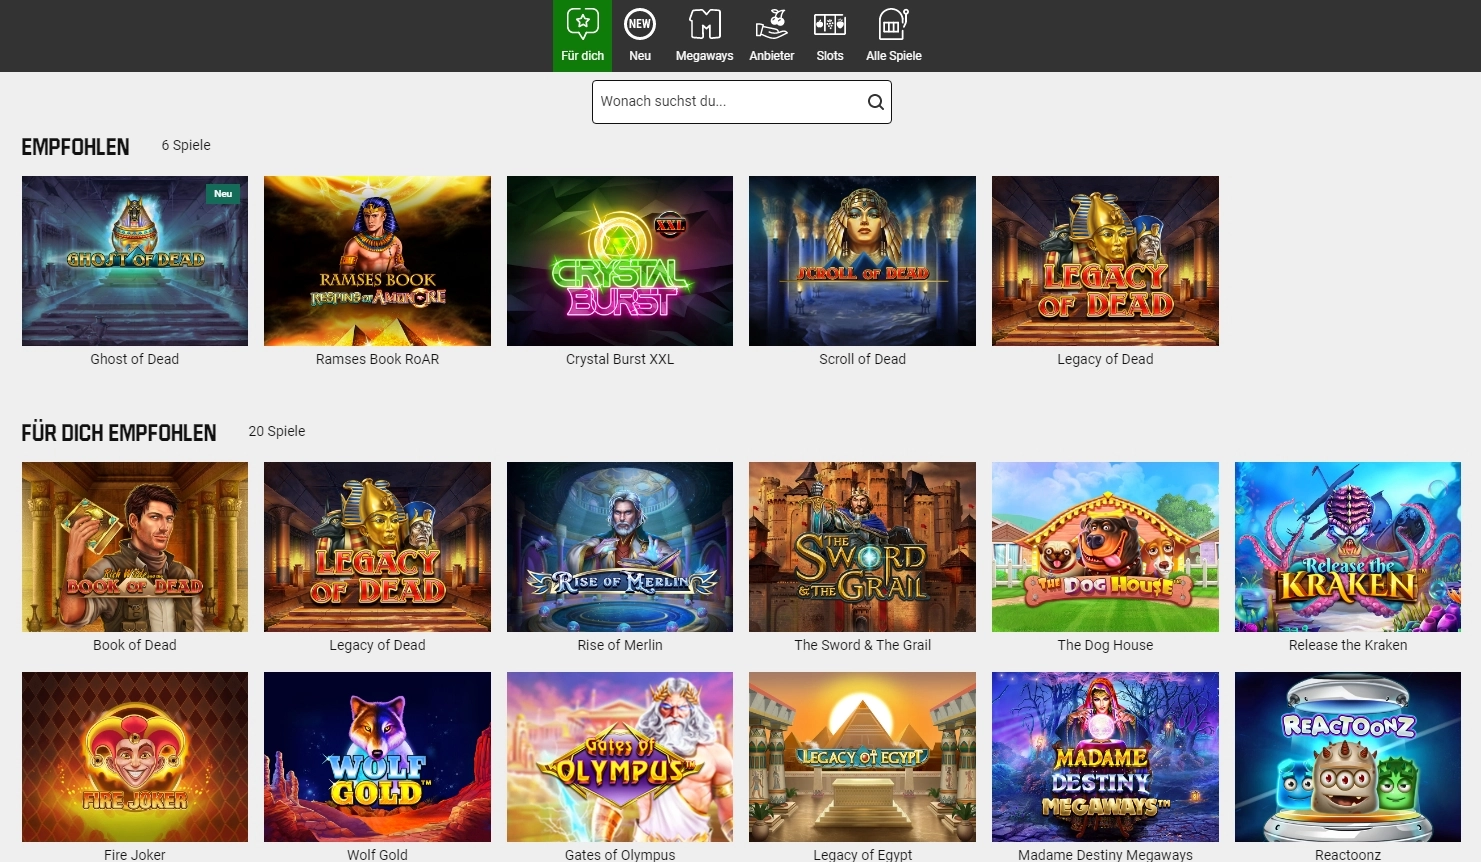Launch The Dog House thumbnail
Viewport: 1481px width, 862px height.
pos(1104,546)
